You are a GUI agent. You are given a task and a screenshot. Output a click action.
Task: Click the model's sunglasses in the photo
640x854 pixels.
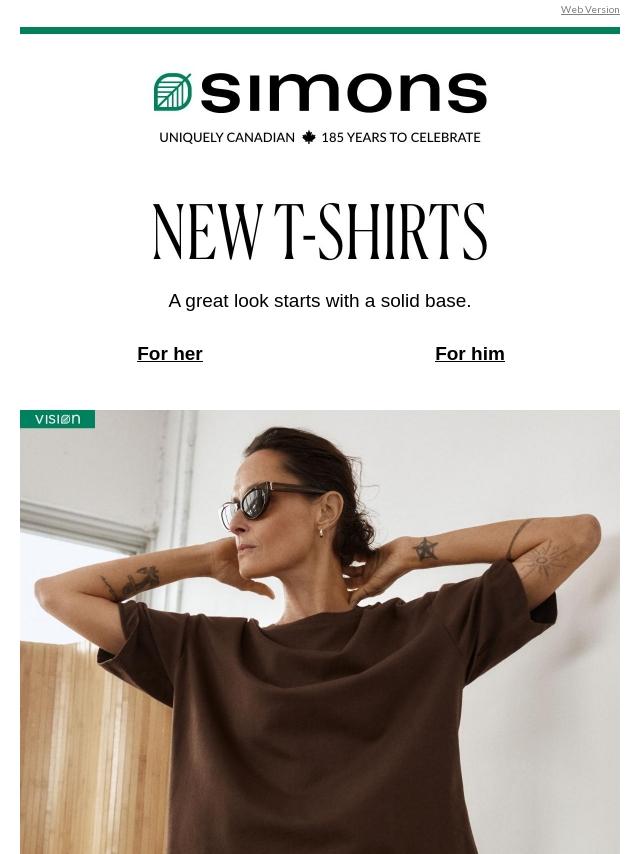(x=267, y=504)
